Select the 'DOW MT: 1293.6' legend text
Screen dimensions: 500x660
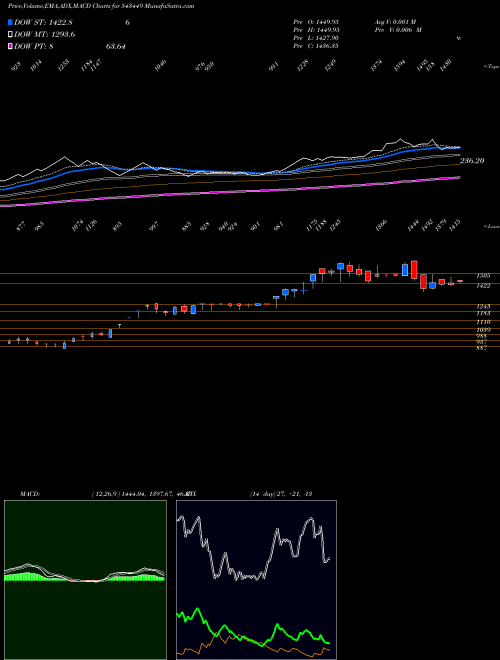[x=45, y=35]
